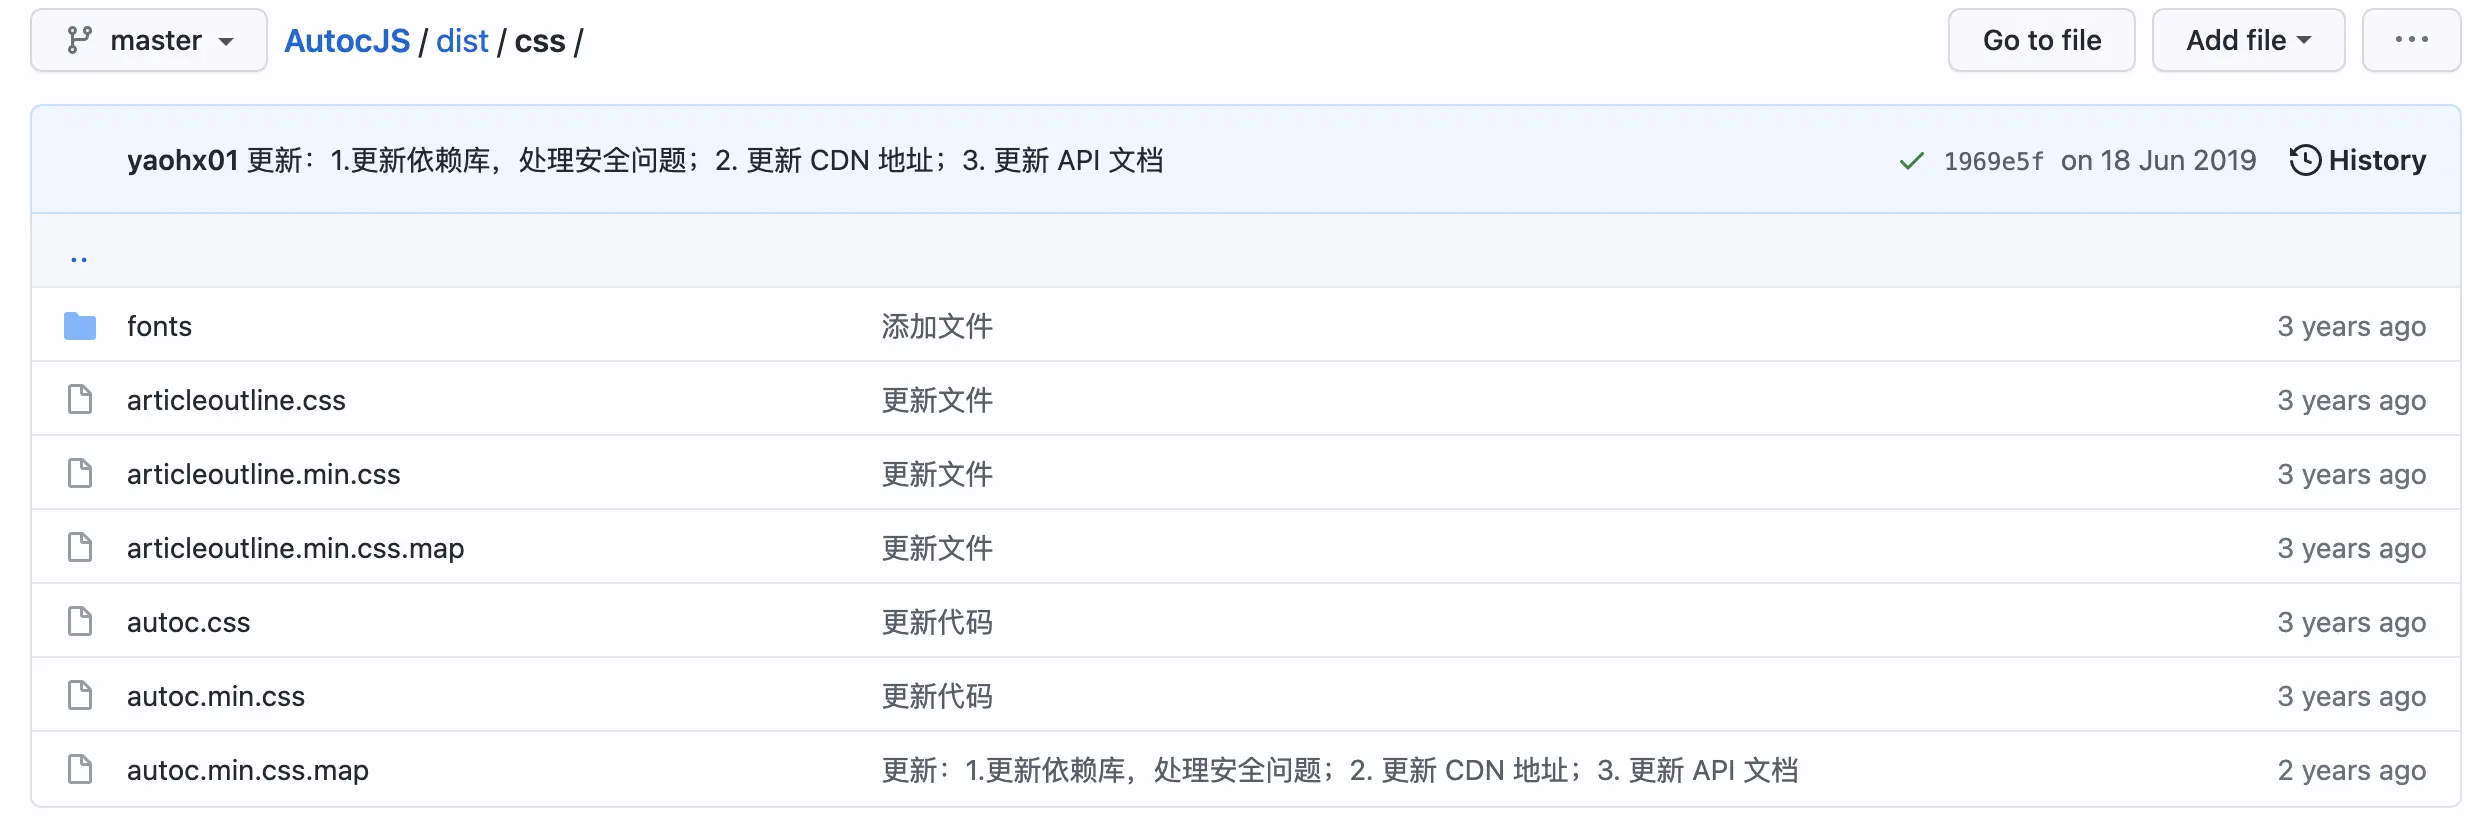Image resolution: width=2482 pixels, height=830 pixels.
Task: Click the green checkmark commit status icon
Action: (x=1911, y=161)
